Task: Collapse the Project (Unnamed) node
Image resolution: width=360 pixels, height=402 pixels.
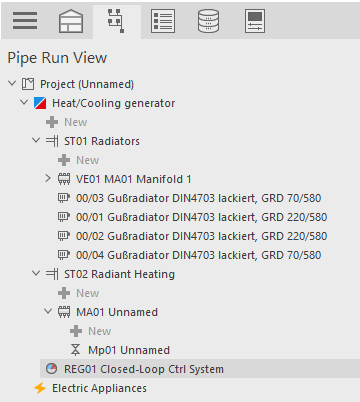Action: (12, 83)
